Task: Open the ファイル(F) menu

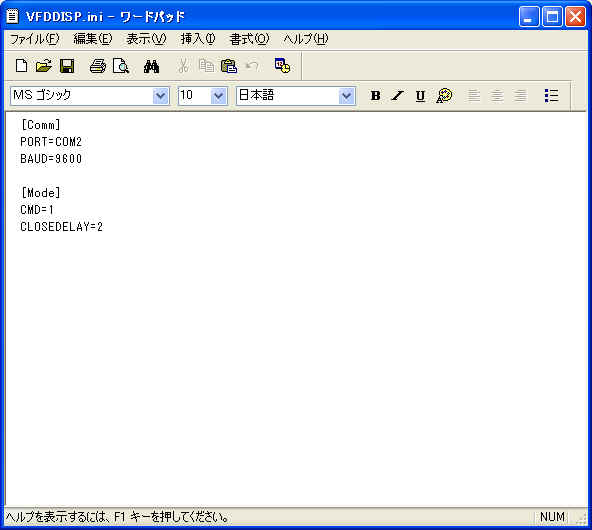Action: pyautogui.click(x=34, y=39)
